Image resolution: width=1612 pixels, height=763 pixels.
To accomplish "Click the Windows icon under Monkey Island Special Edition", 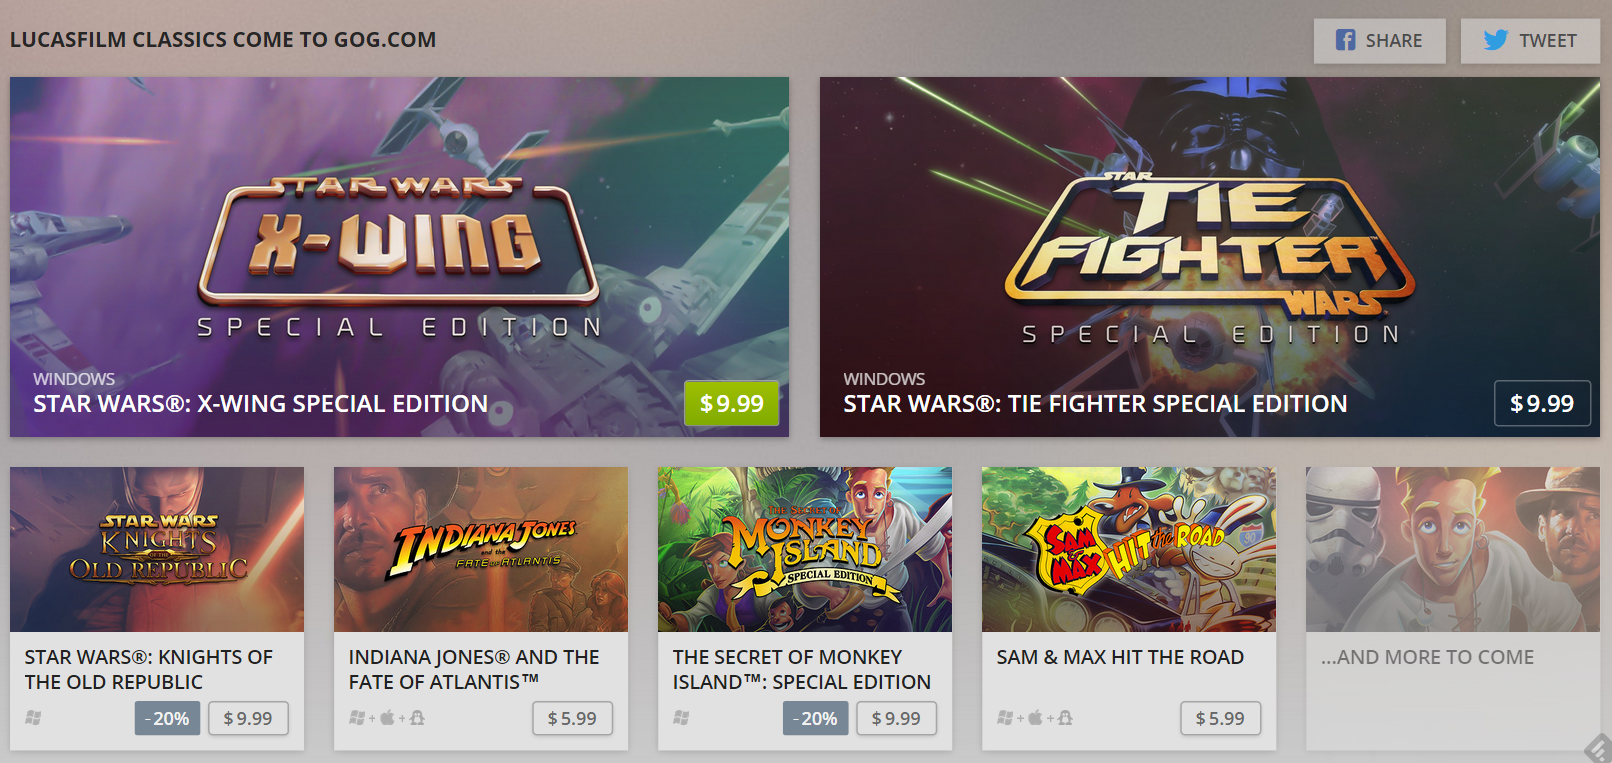I will 681,718.
